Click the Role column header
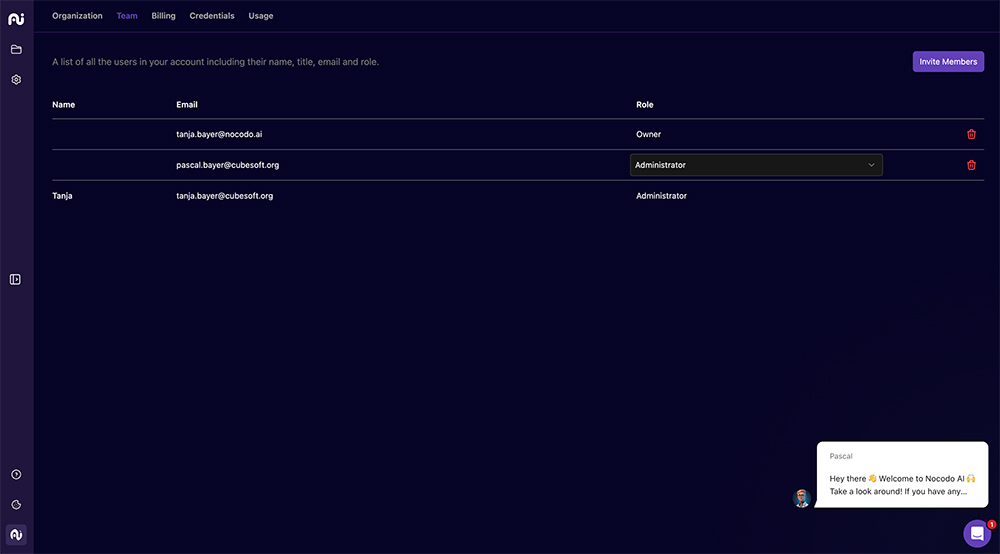 click(644, 105)
